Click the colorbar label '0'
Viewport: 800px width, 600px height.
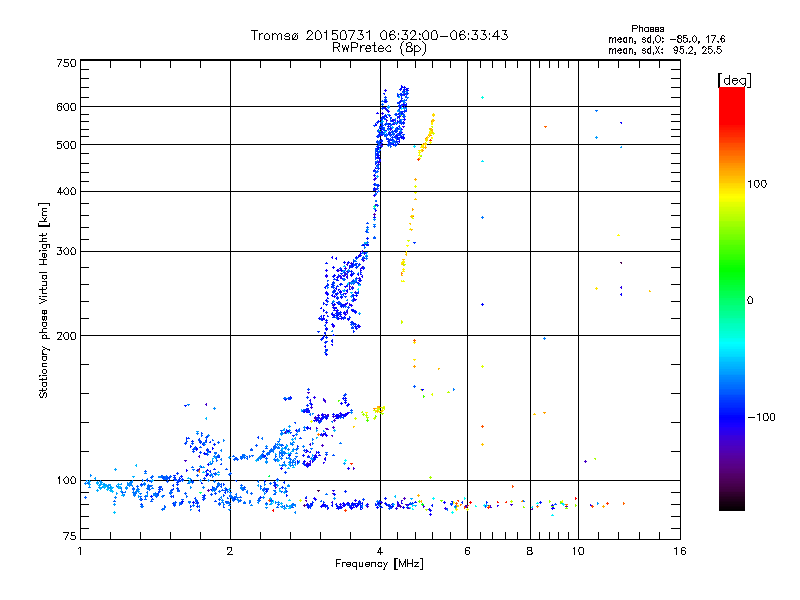tap(750, 300)
